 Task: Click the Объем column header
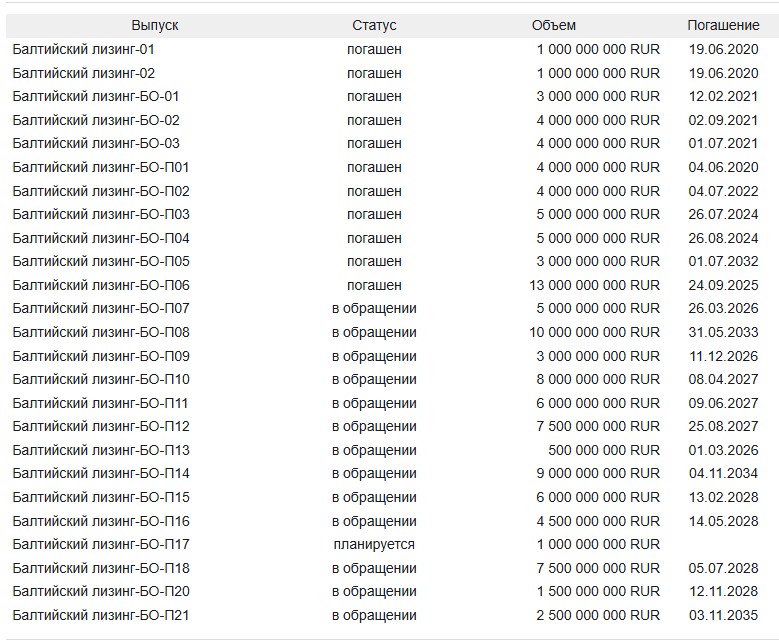pyautogui.click(x=553, y=25)
